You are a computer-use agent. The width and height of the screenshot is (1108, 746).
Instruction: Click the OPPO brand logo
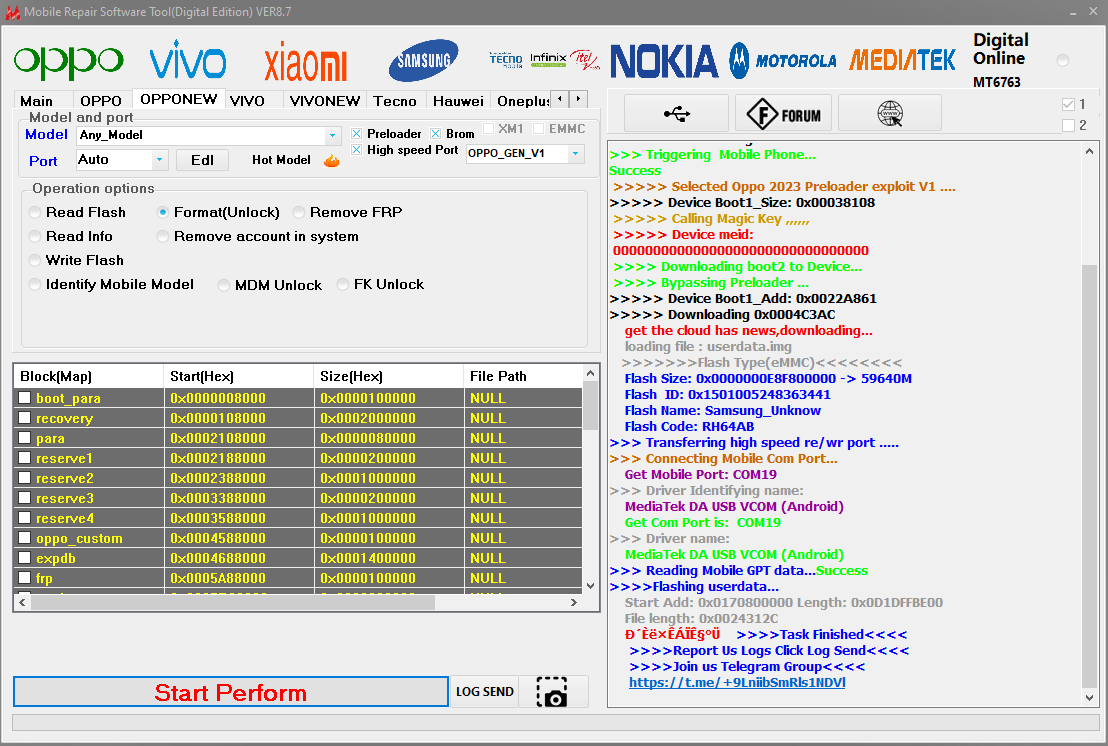69,62
